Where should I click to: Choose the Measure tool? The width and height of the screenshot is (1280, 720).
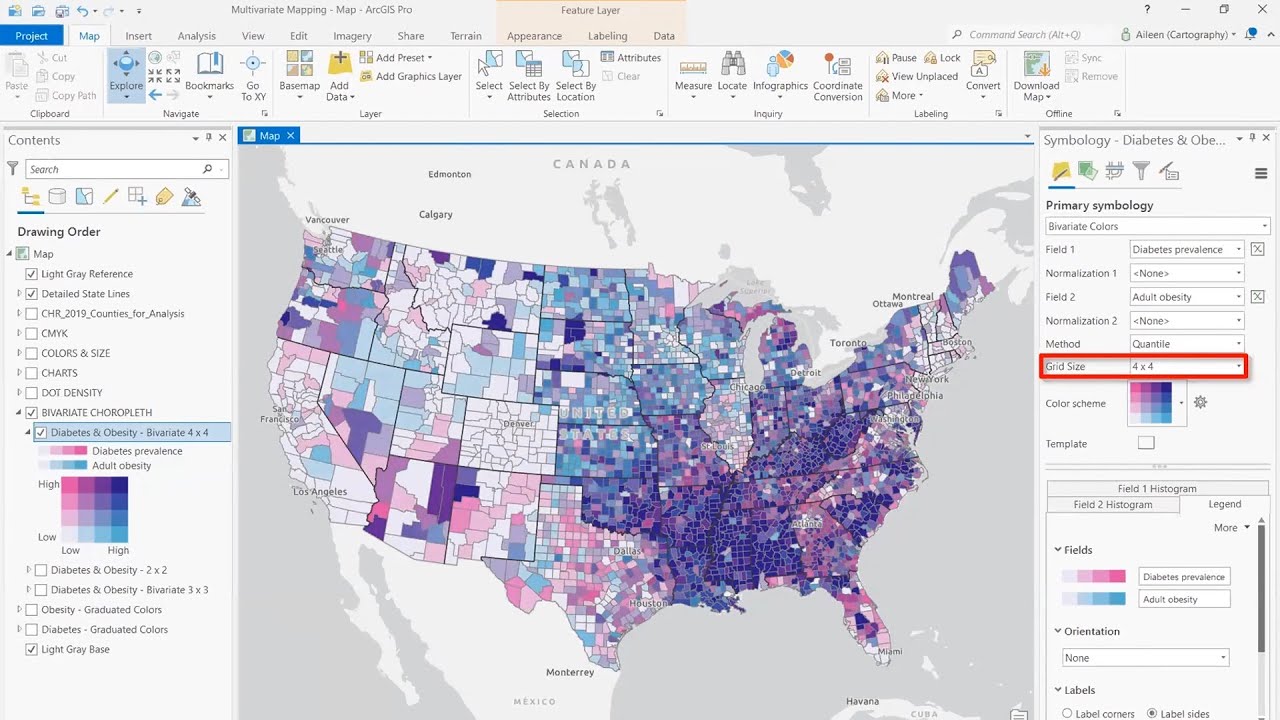pos(693,75)
